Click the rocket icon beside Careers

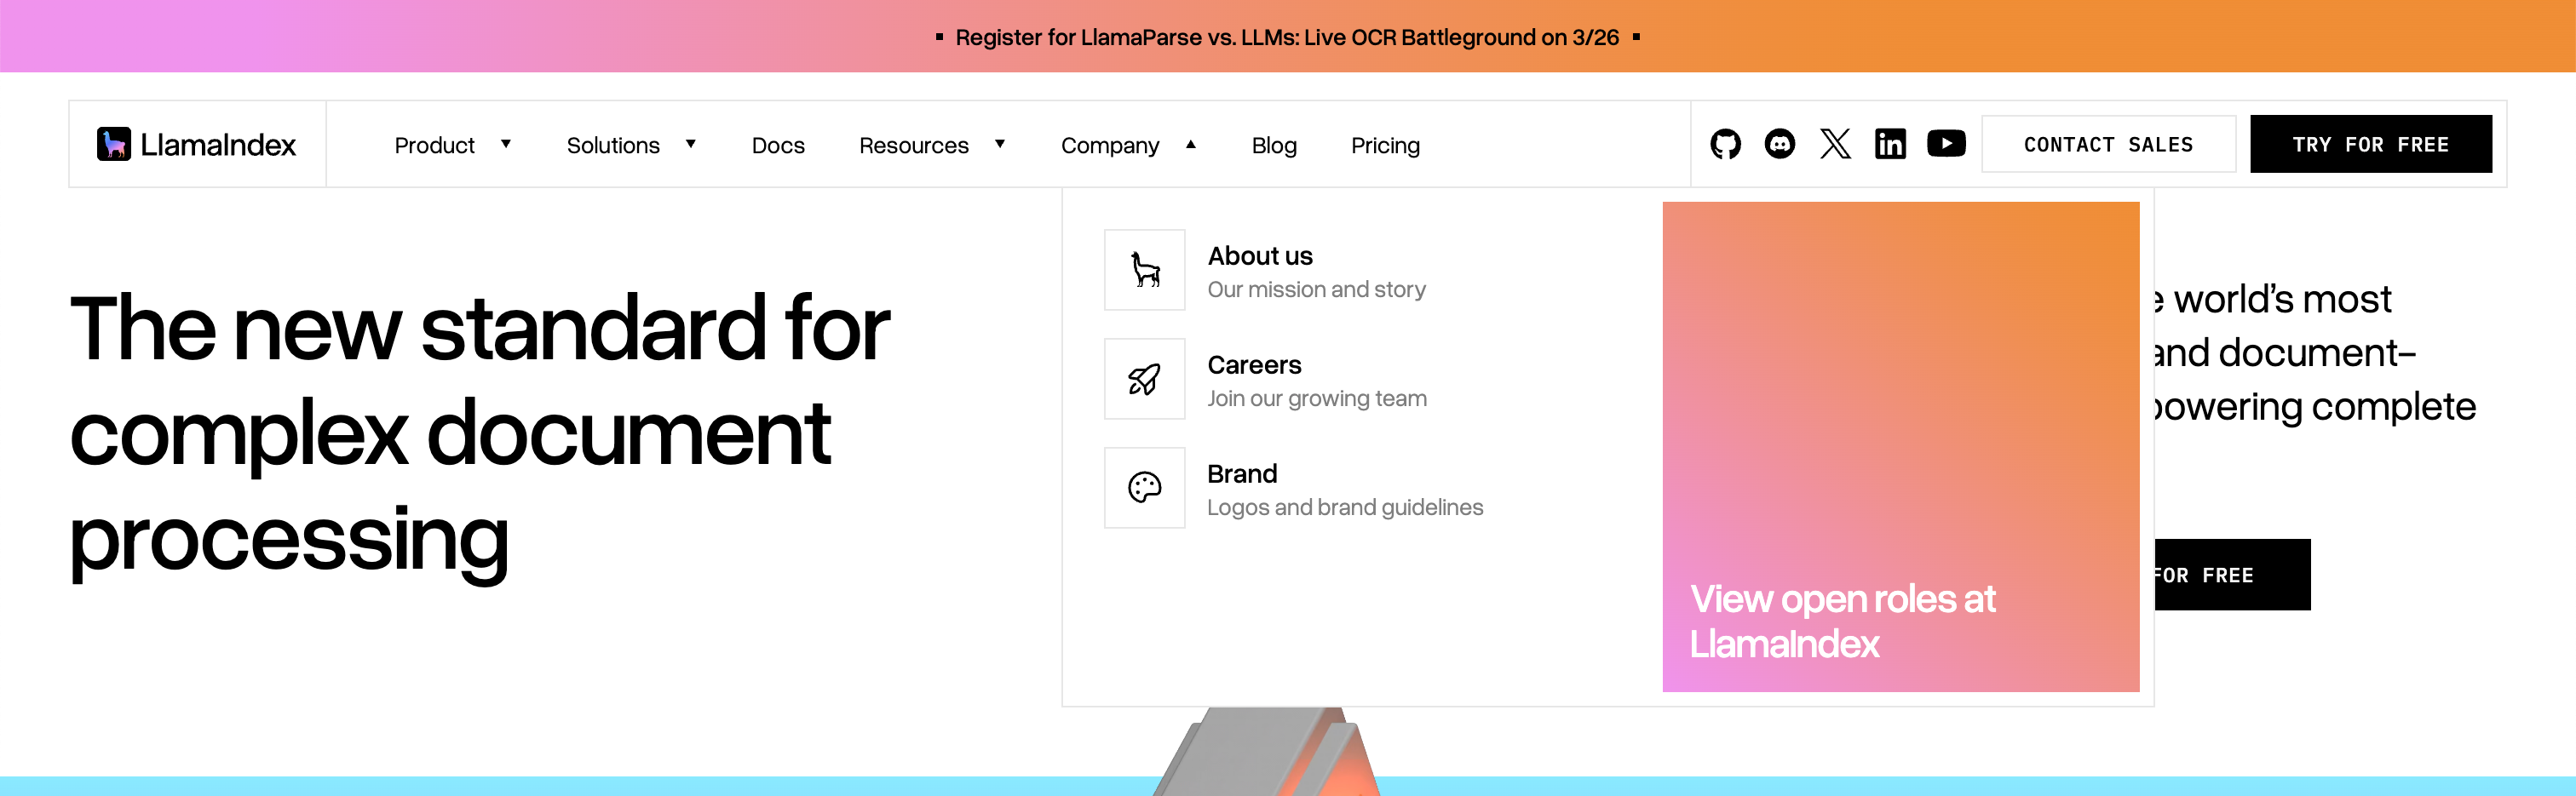[1144, 379]
